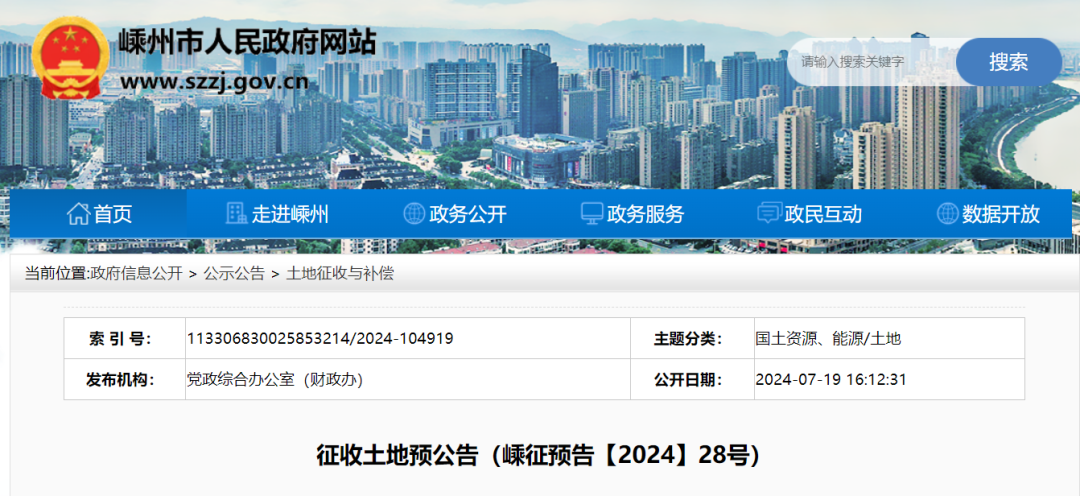Click the globe icon beside 政务公开
The height and width of the screenshot is (496, 1080).
click(x=414, y=214)
